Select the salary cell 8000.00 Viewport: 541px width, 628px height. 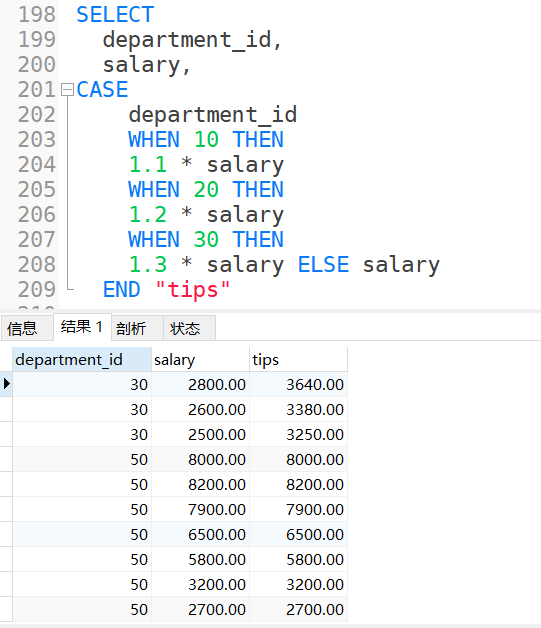click(200, 459)
